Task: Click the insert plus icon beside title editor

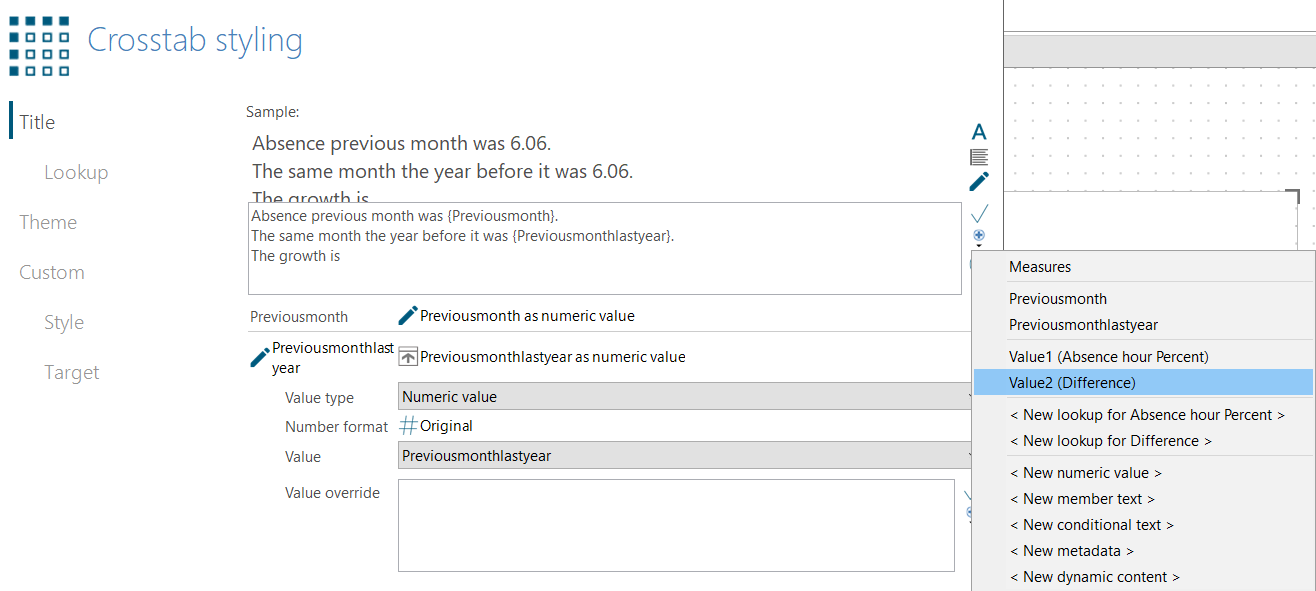Action: [979, 234]
